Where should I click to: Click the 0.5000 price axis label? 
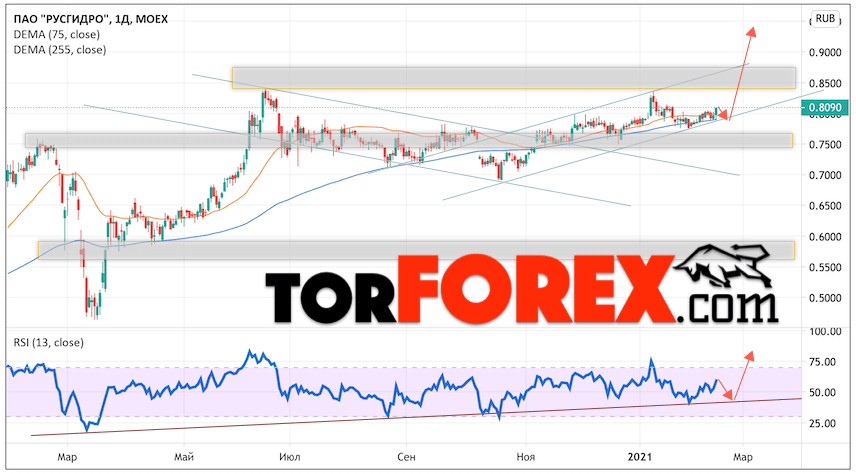point(824,298)
